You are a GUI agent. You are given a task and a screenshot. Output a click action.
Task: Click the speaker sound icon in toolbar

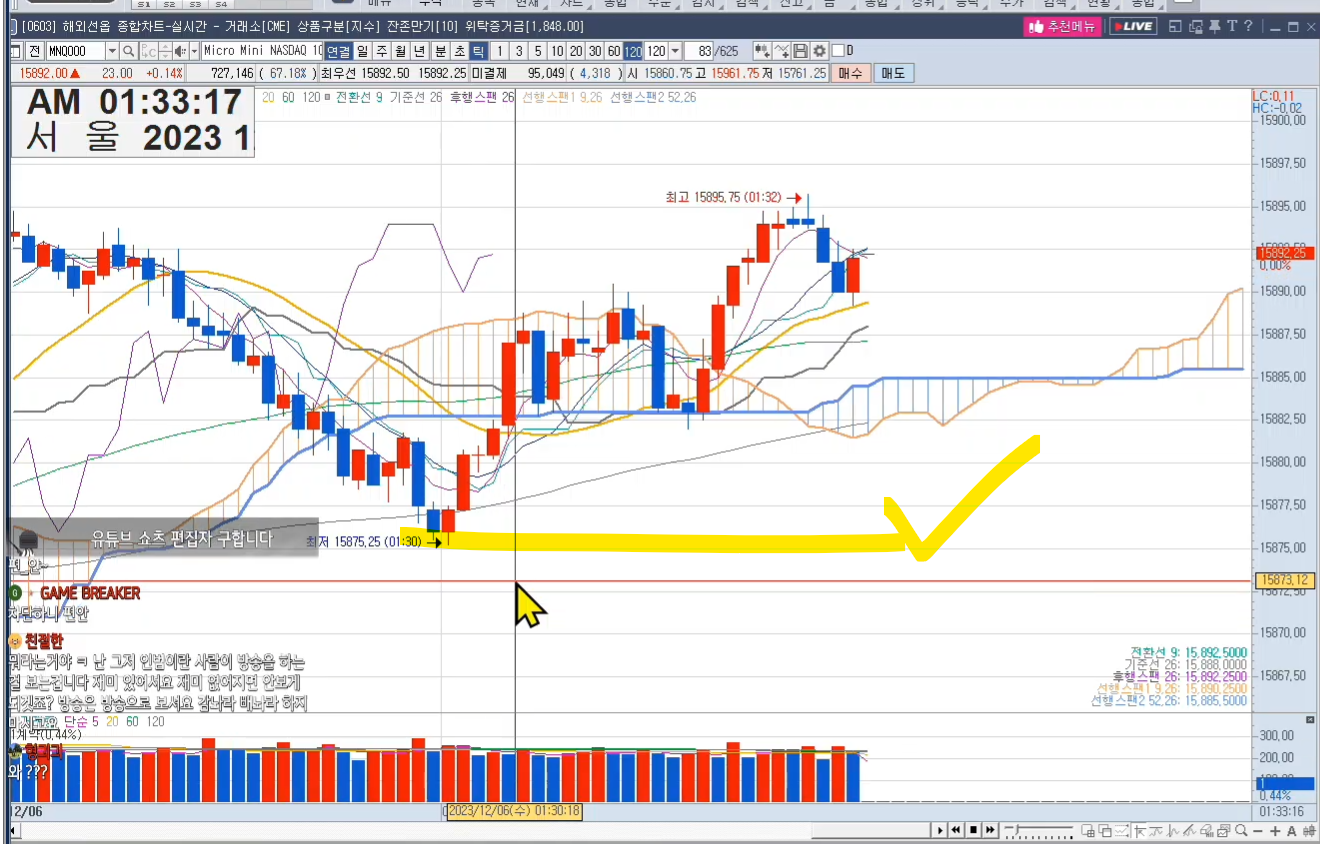coord(180,51)
